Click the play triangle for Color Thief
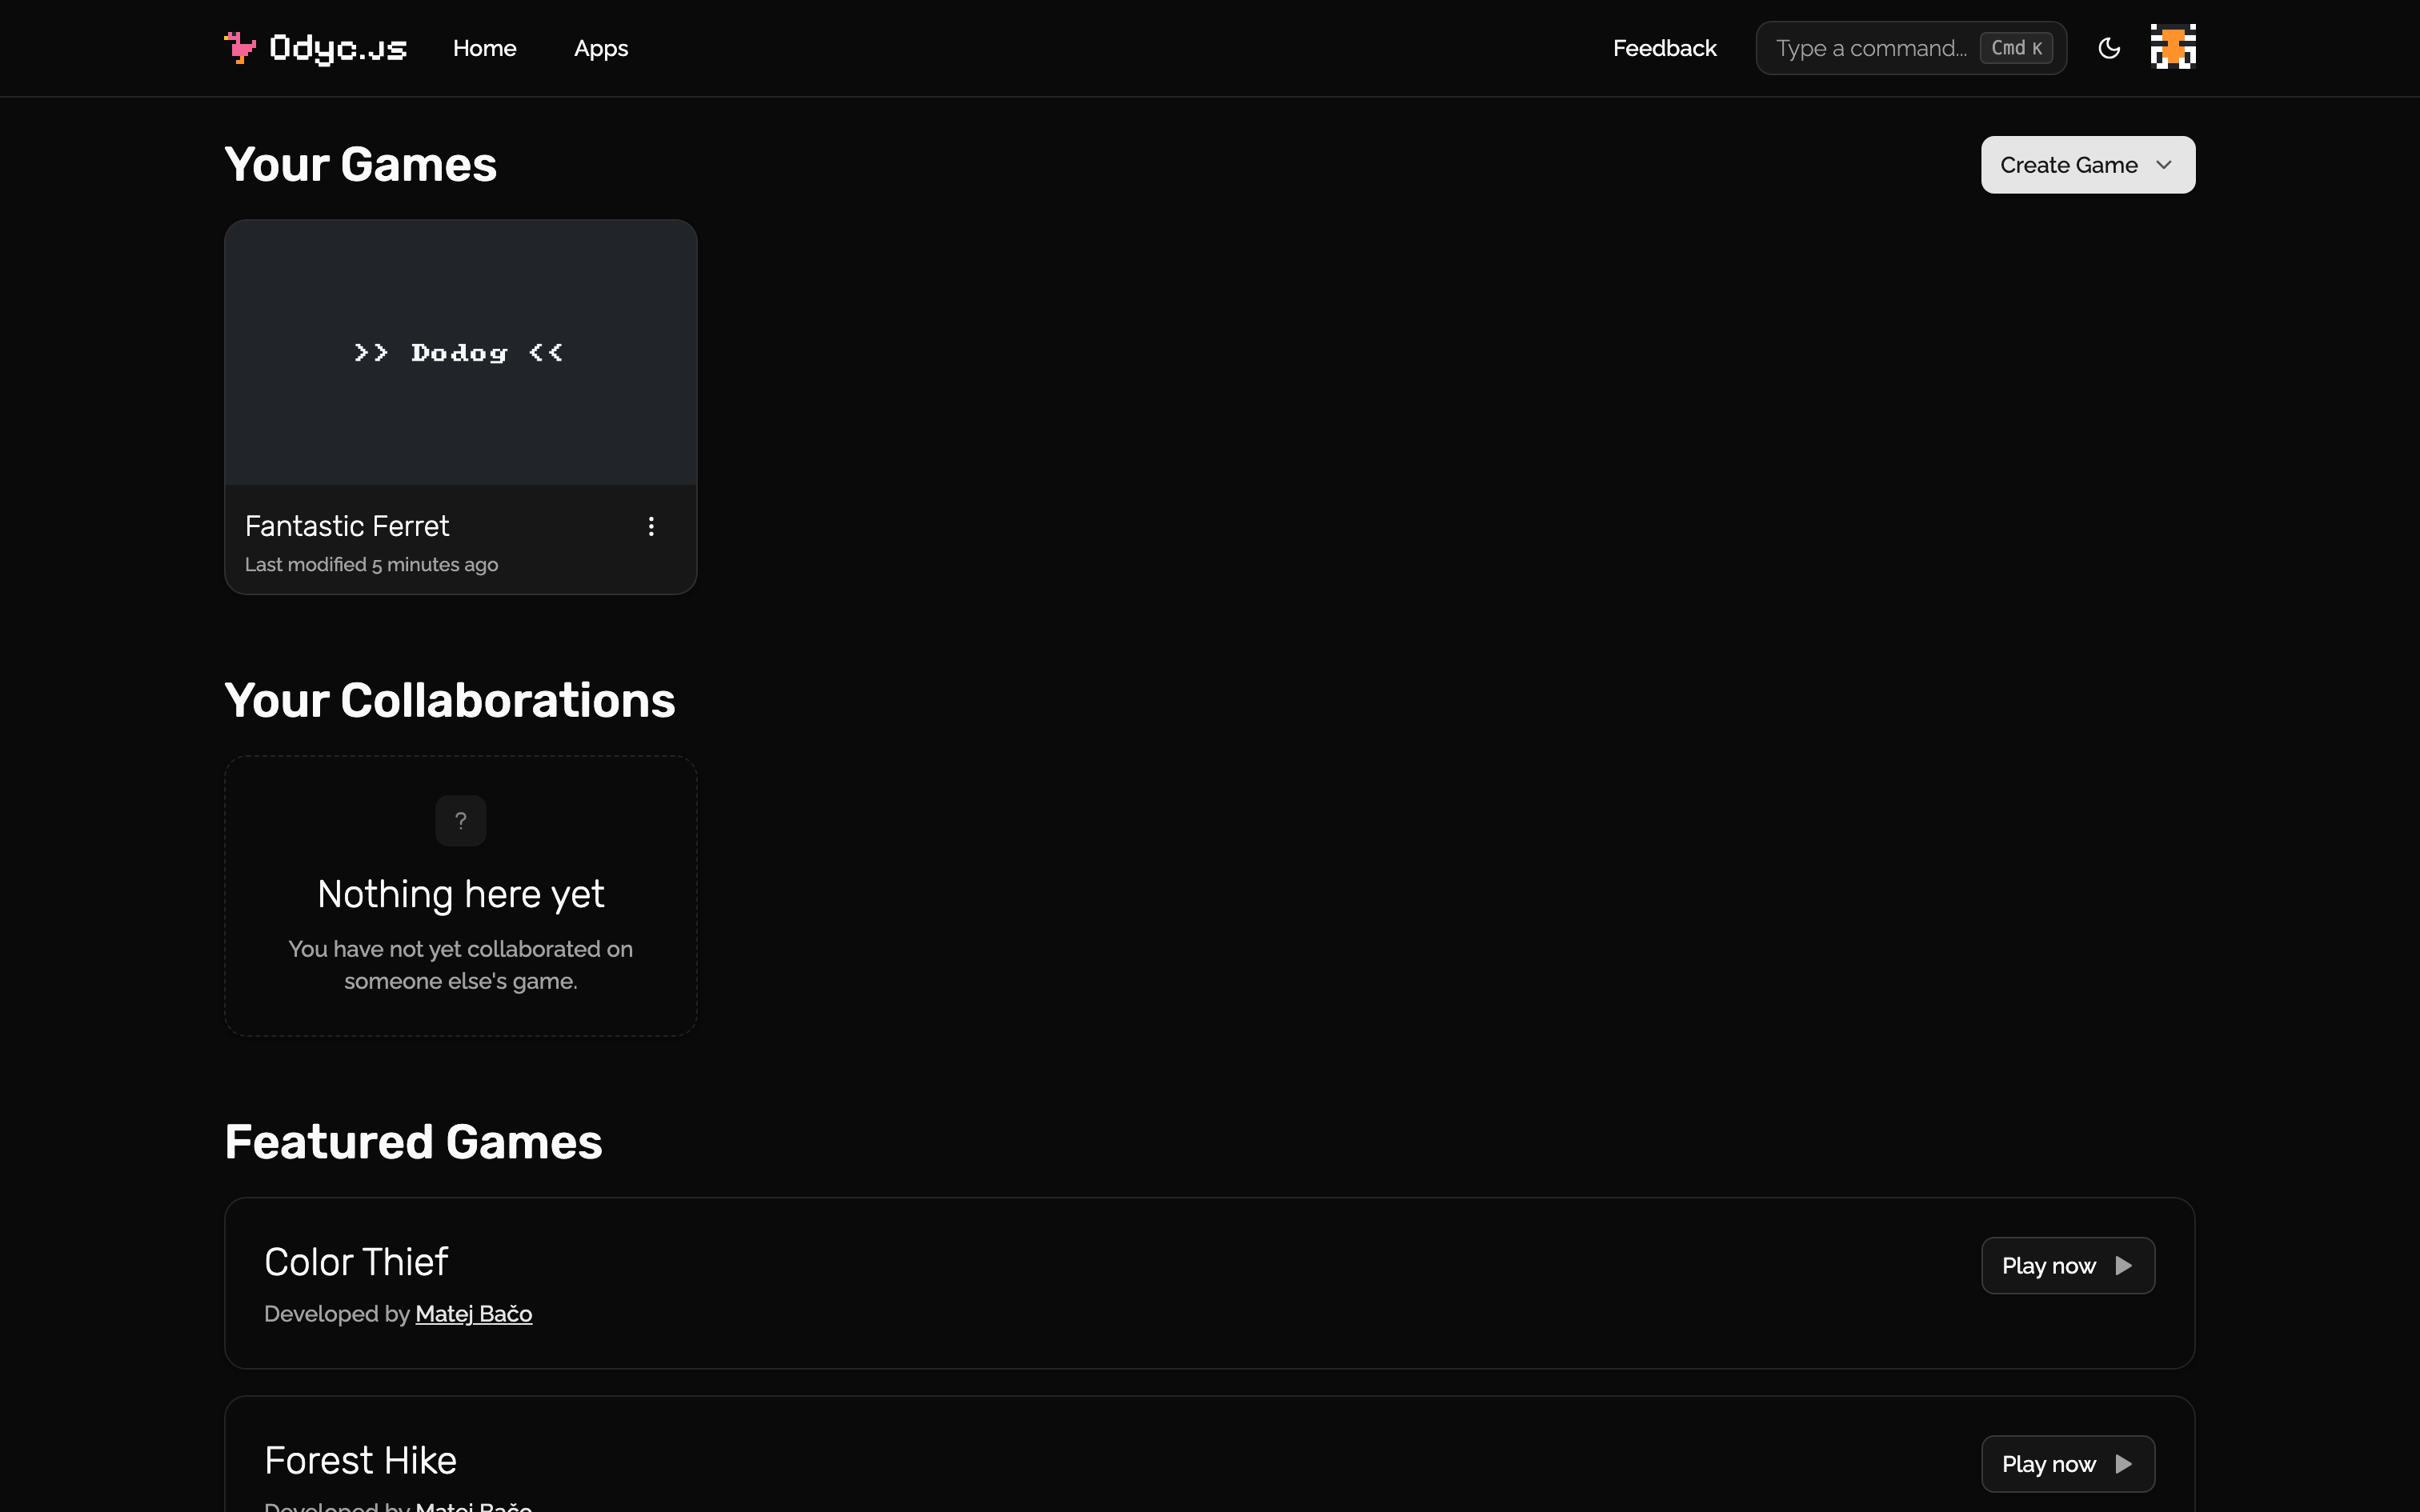The image size is (2420, 1512). (2124, 1266)
